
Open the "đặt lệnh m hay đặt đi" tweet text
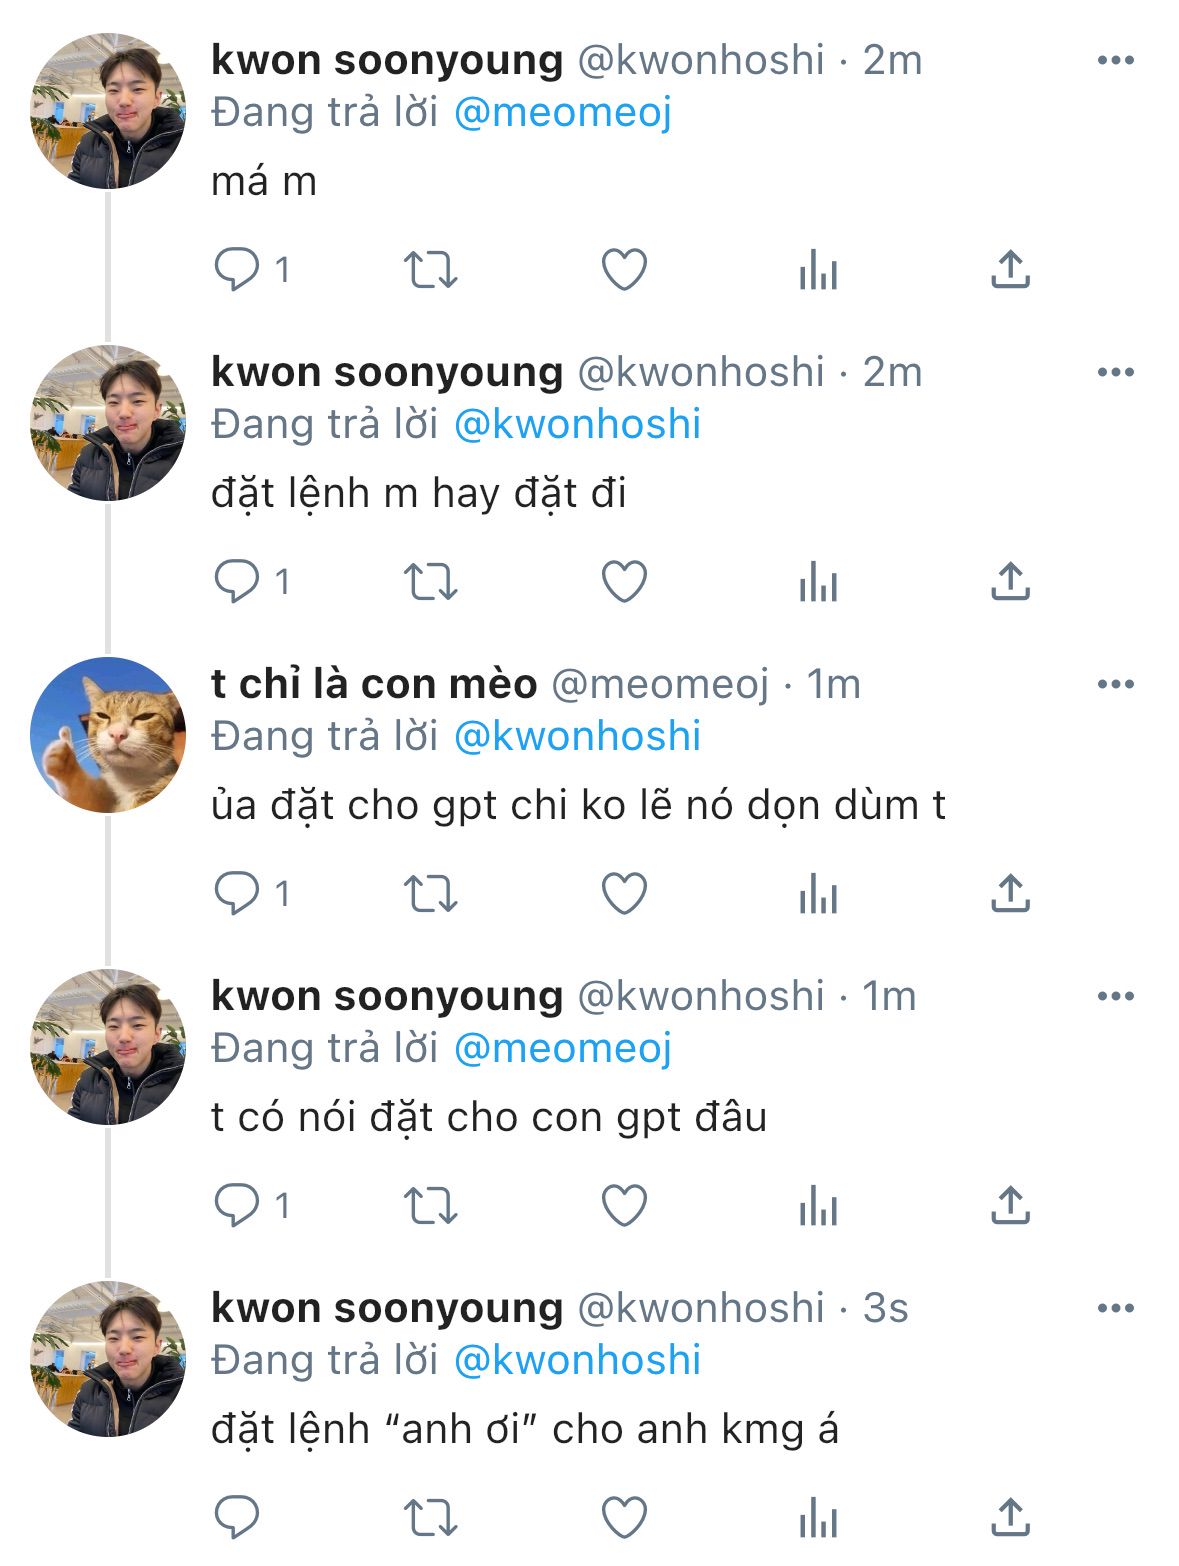coord(418,494)
